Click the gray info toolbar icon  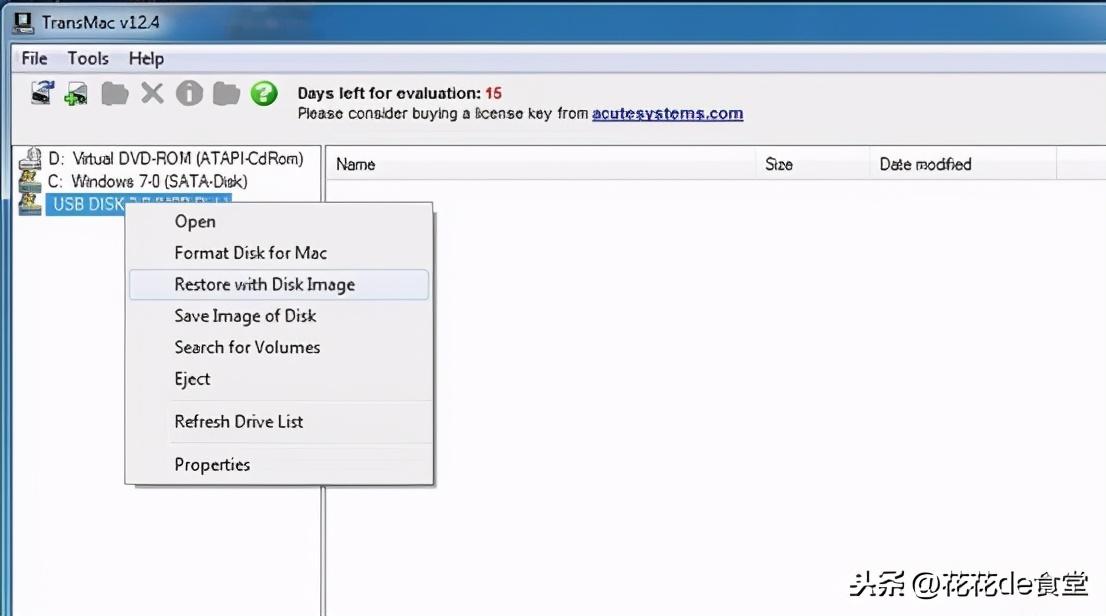pos(189,93)
